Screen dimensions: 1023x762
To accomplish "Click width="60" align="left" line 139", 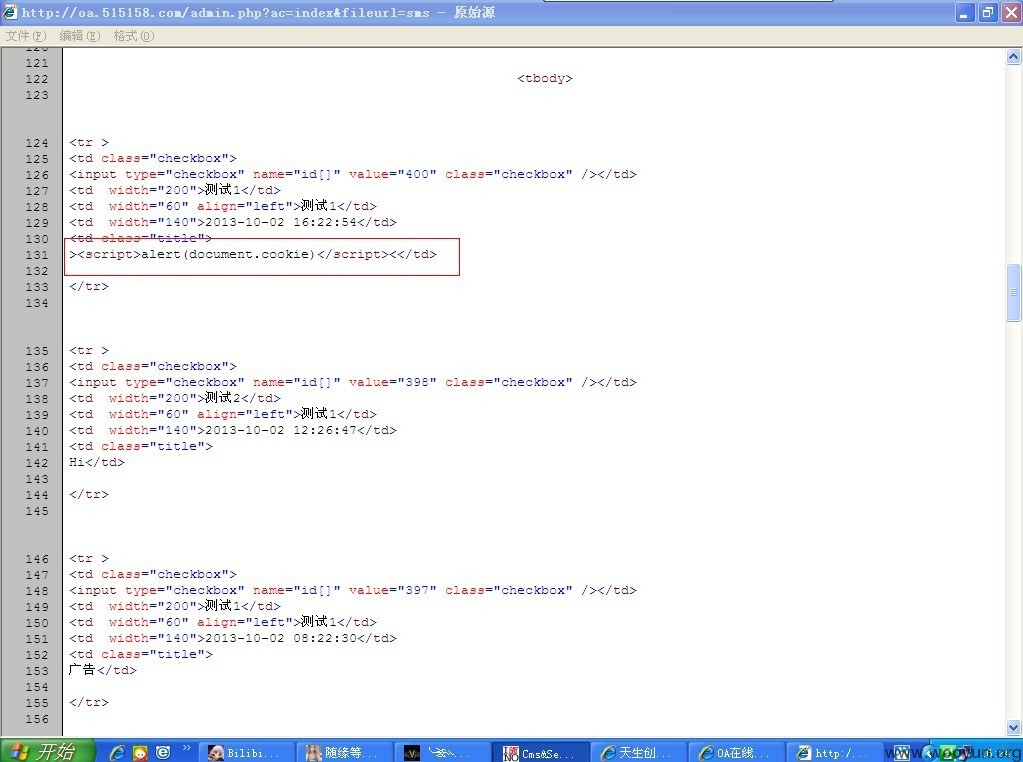I will tap(199, 414).
